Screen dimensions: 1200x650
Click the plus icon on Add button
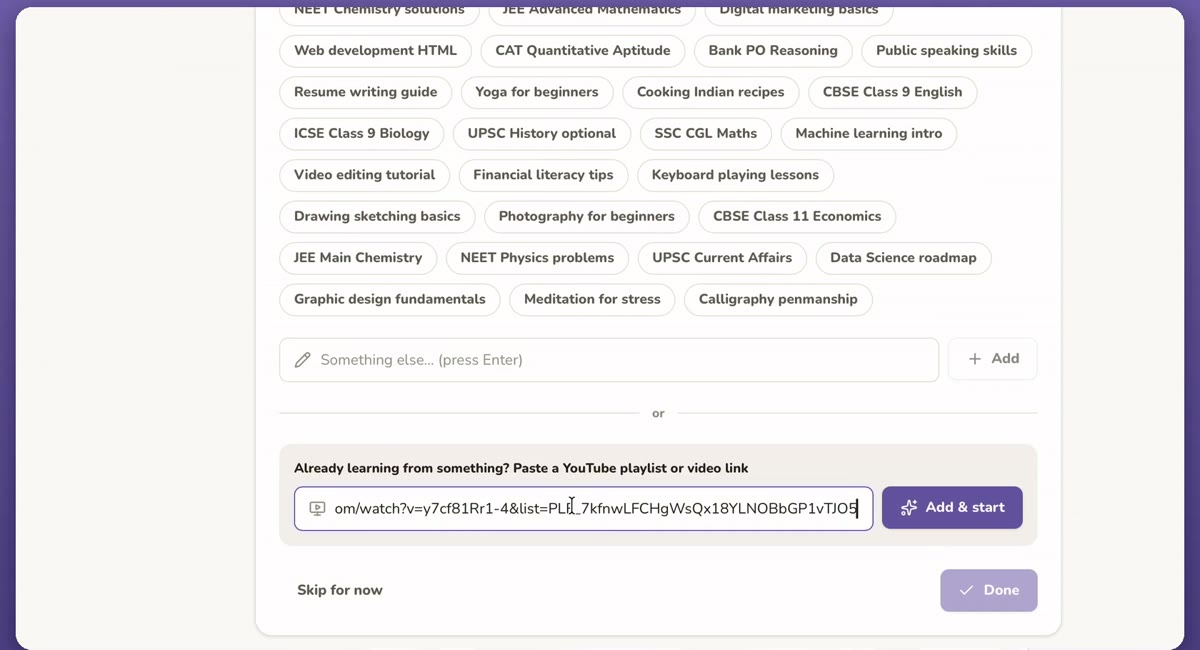point(975,359)
